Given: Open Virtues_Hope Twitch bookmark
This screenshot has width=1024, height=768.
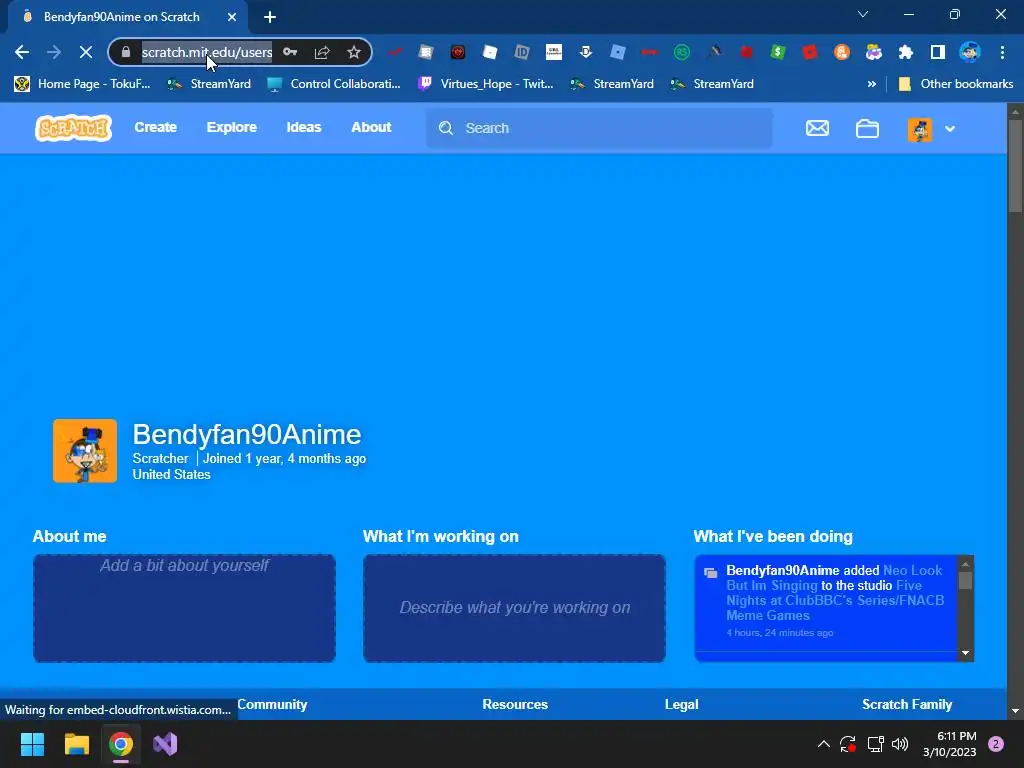Looking at the screenshot, I should (x=486, y=84).
